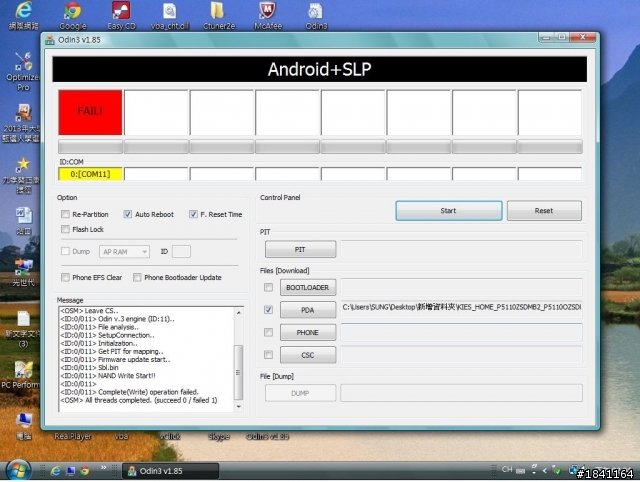Click the PIT file button

(300, 249)
